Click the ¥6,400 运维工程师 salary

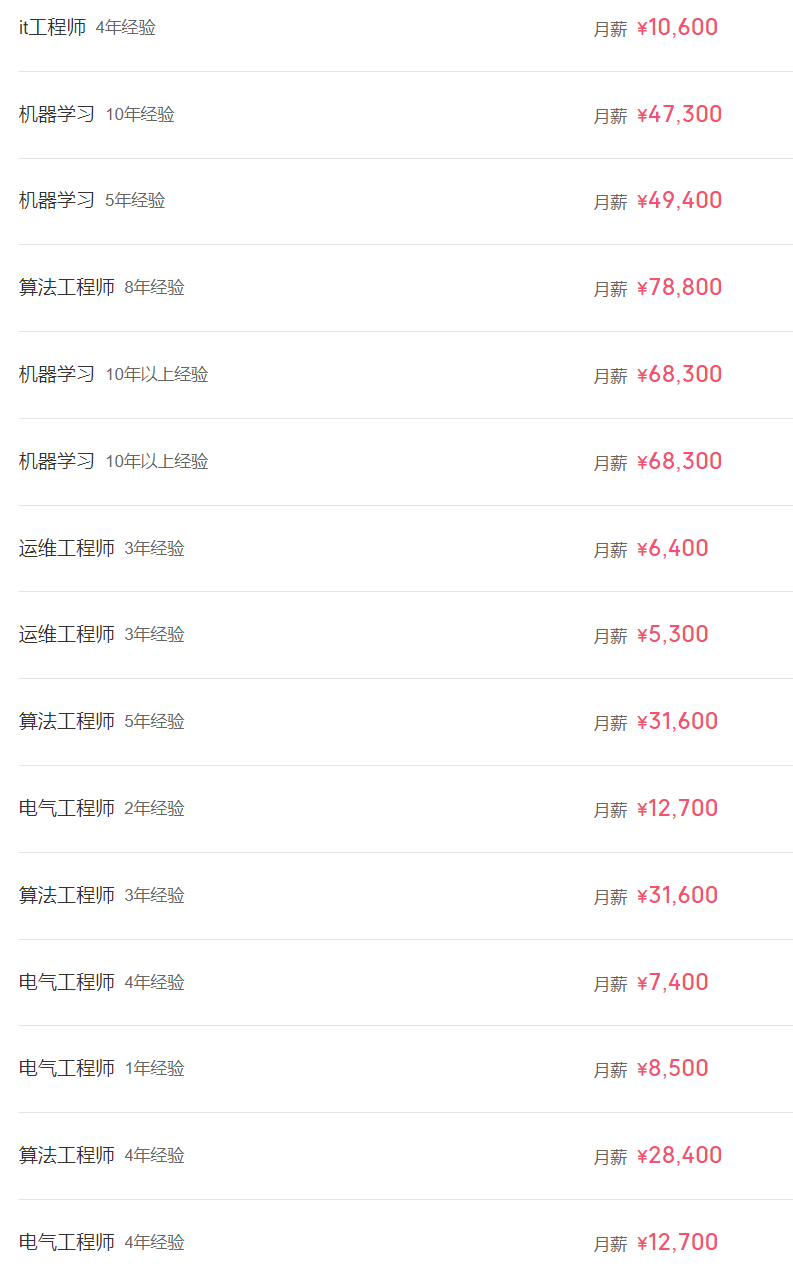pyautogui.click(x=672, y=549)
